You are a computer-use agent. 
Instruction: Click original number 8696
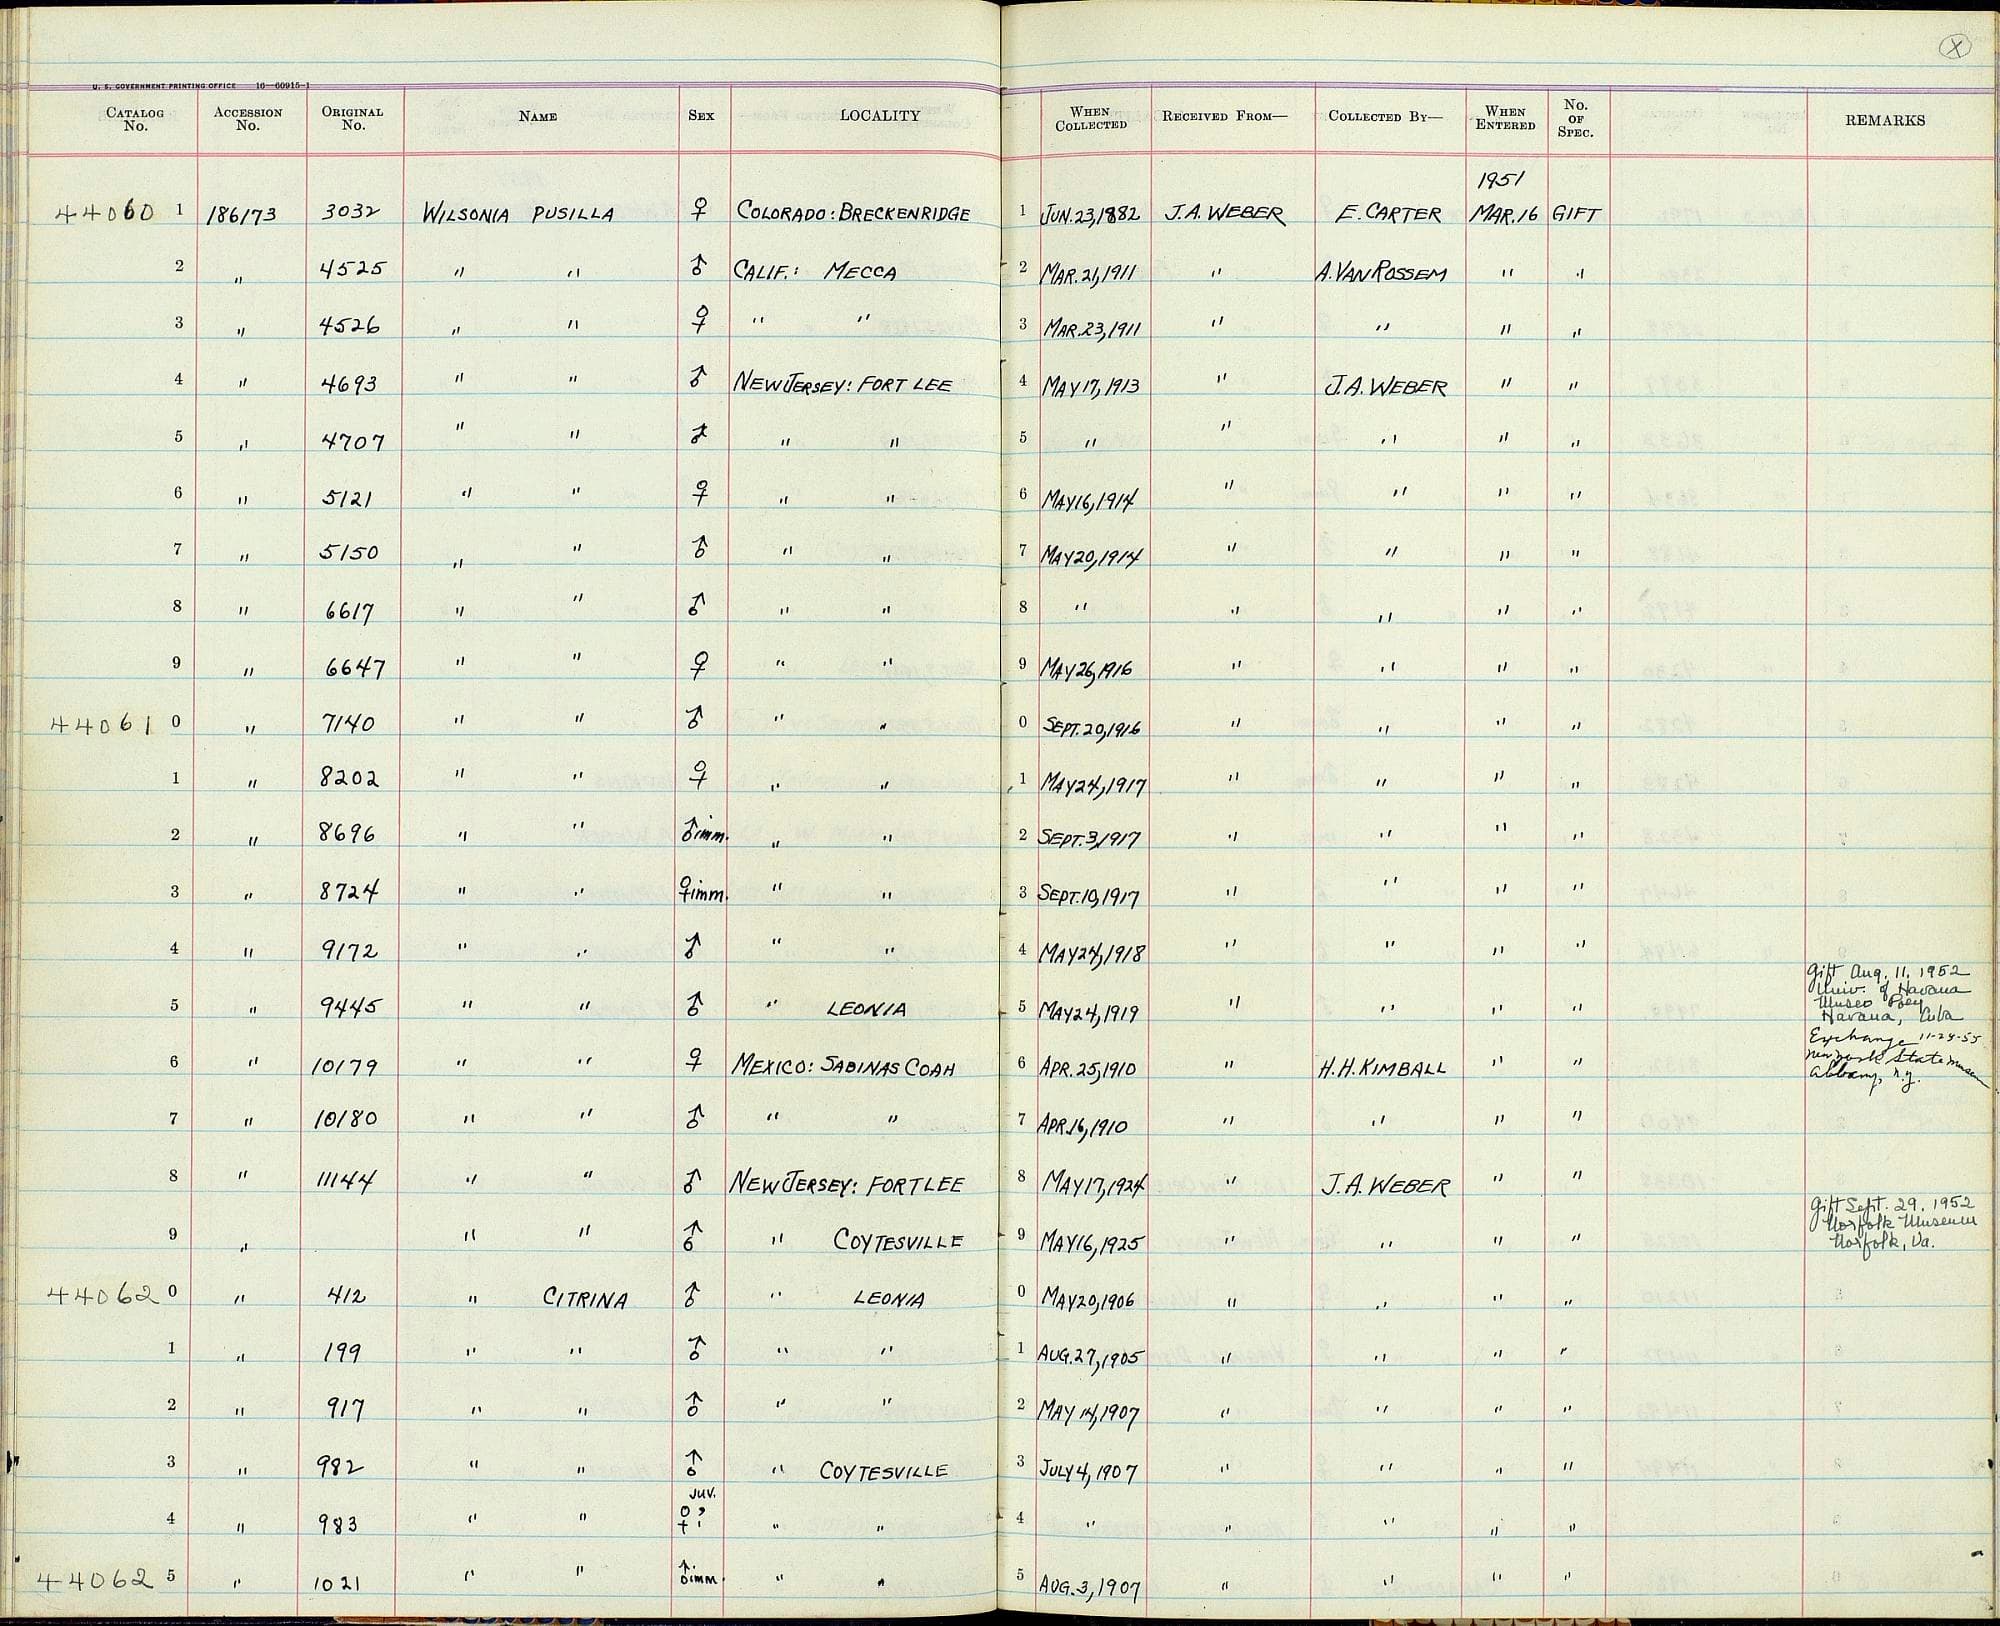pos(347,833)
